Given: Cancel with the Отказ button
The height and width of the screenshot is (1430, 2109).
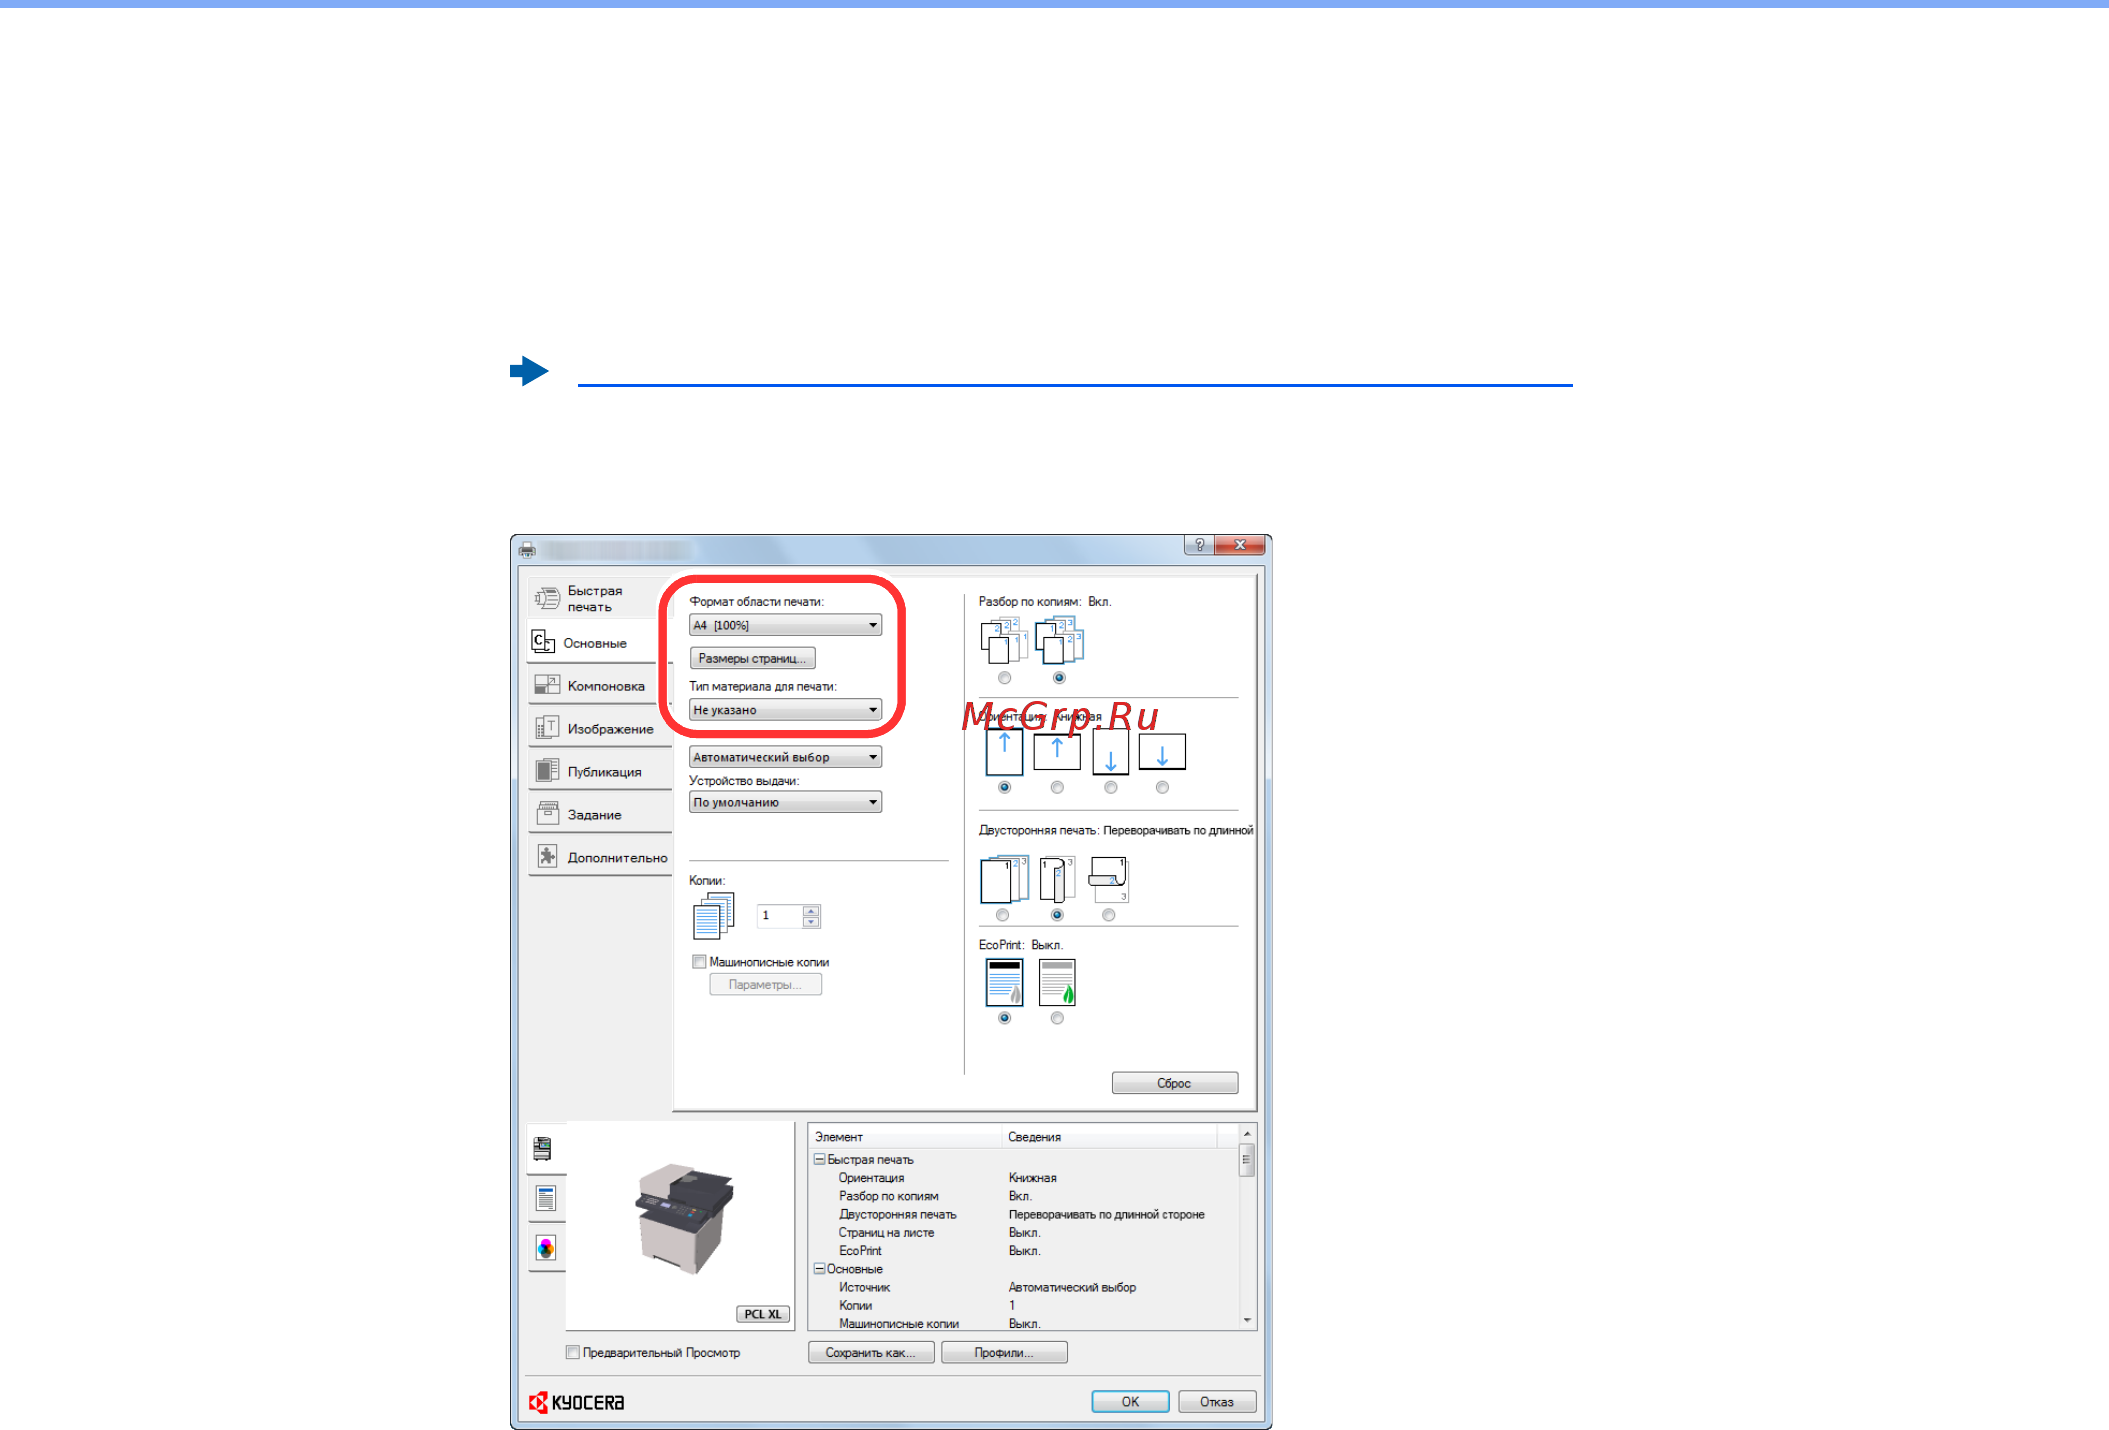Looking at the screenshot, I should (1217, 1402).
